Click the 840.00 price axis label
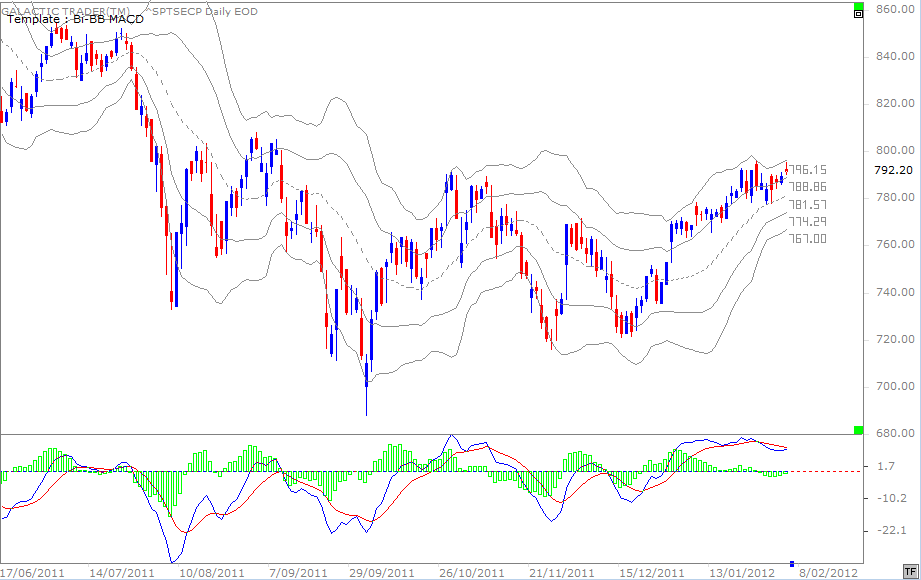 tap(895, 56)
